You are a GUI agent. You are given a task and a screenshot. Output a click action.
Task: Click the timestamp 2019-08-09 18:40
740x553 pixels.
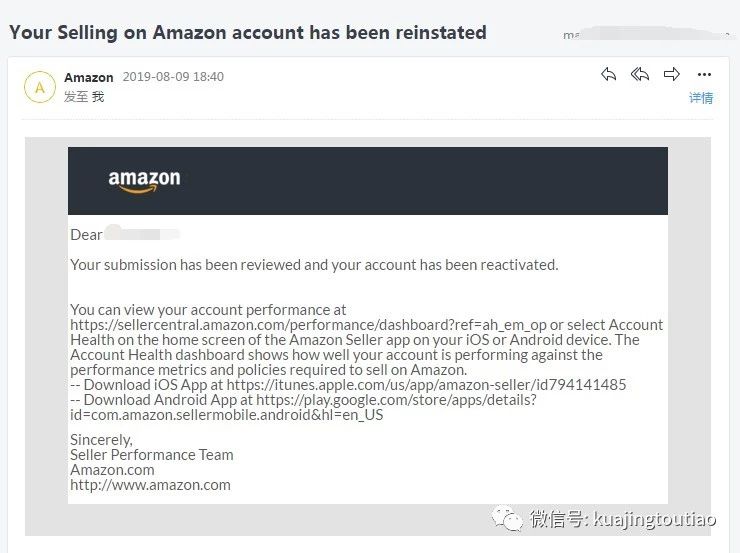tap(173, 77)
